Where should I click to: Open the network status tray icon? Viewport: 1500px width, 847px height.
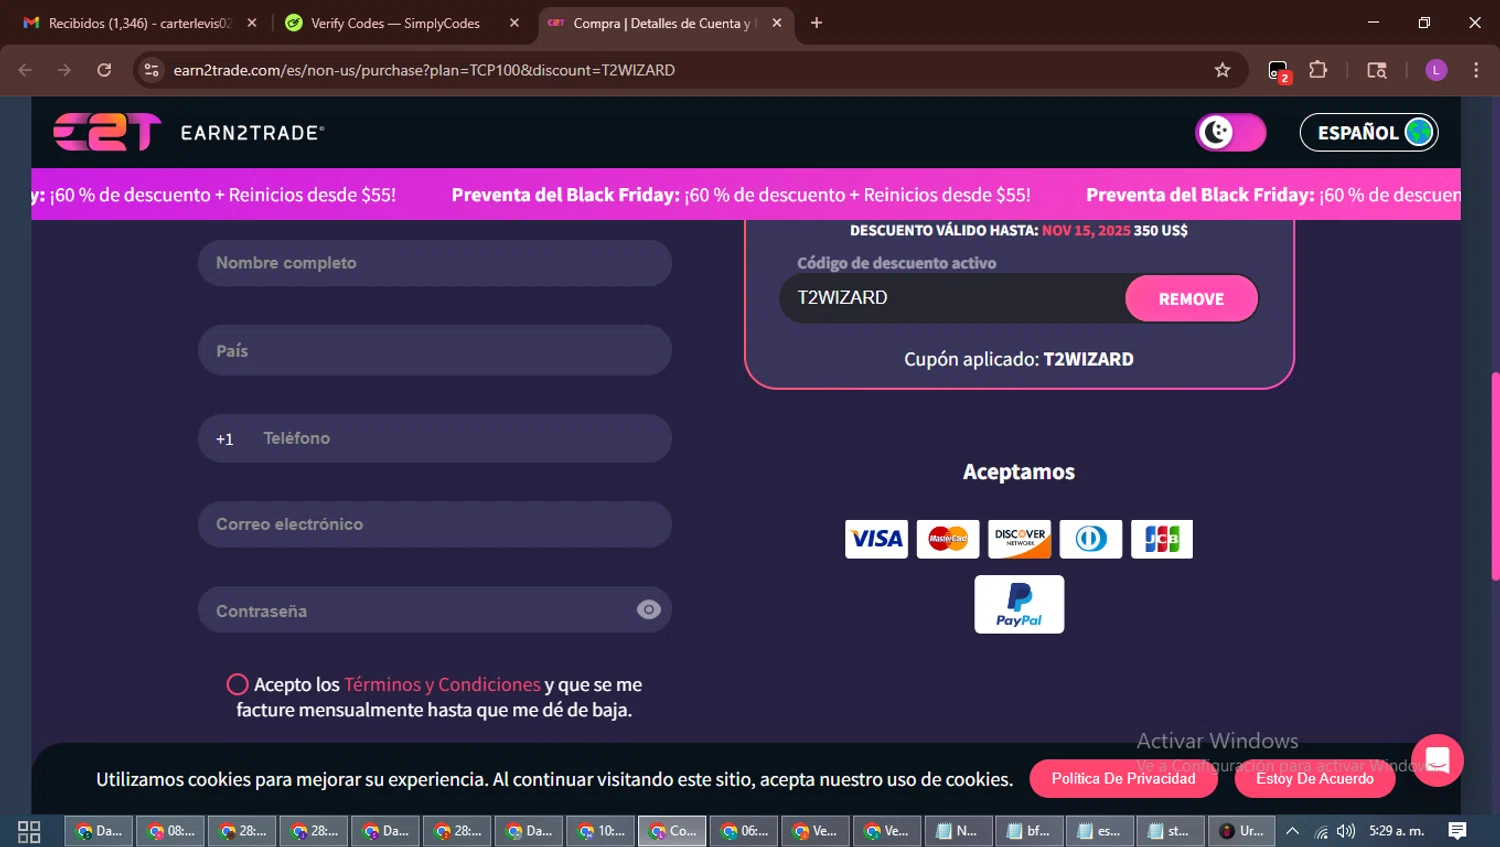[1321, 831]
